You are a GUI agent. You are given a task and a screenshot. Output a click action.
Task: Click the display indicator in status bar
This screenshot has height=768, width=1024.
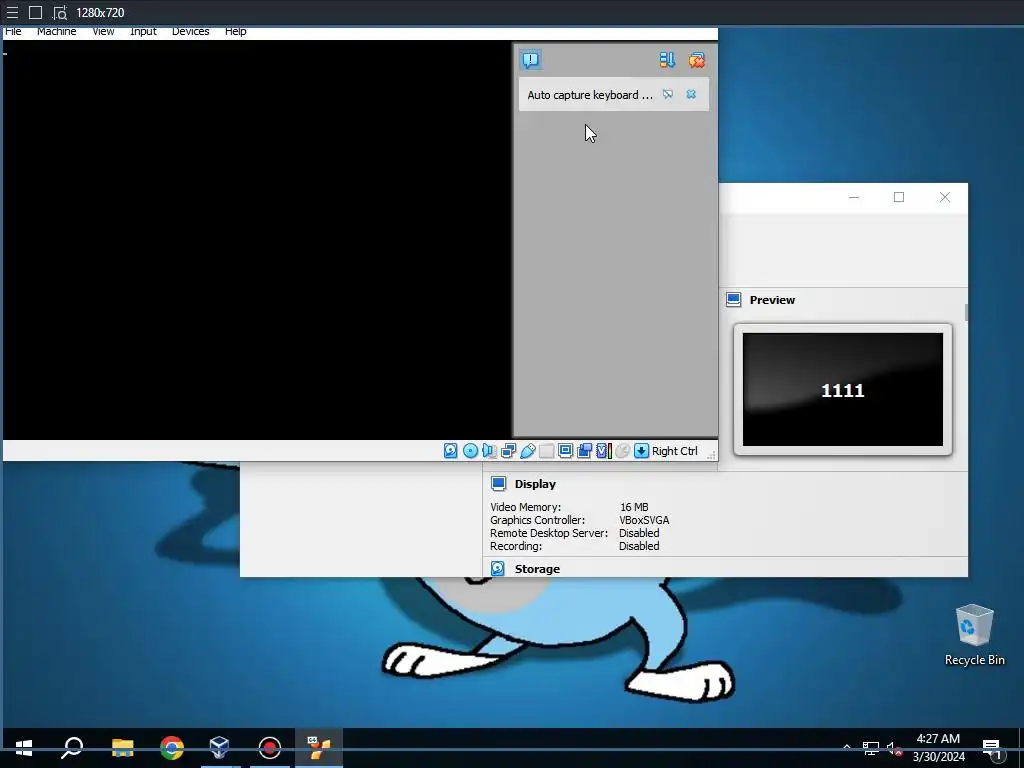[566, 451]
